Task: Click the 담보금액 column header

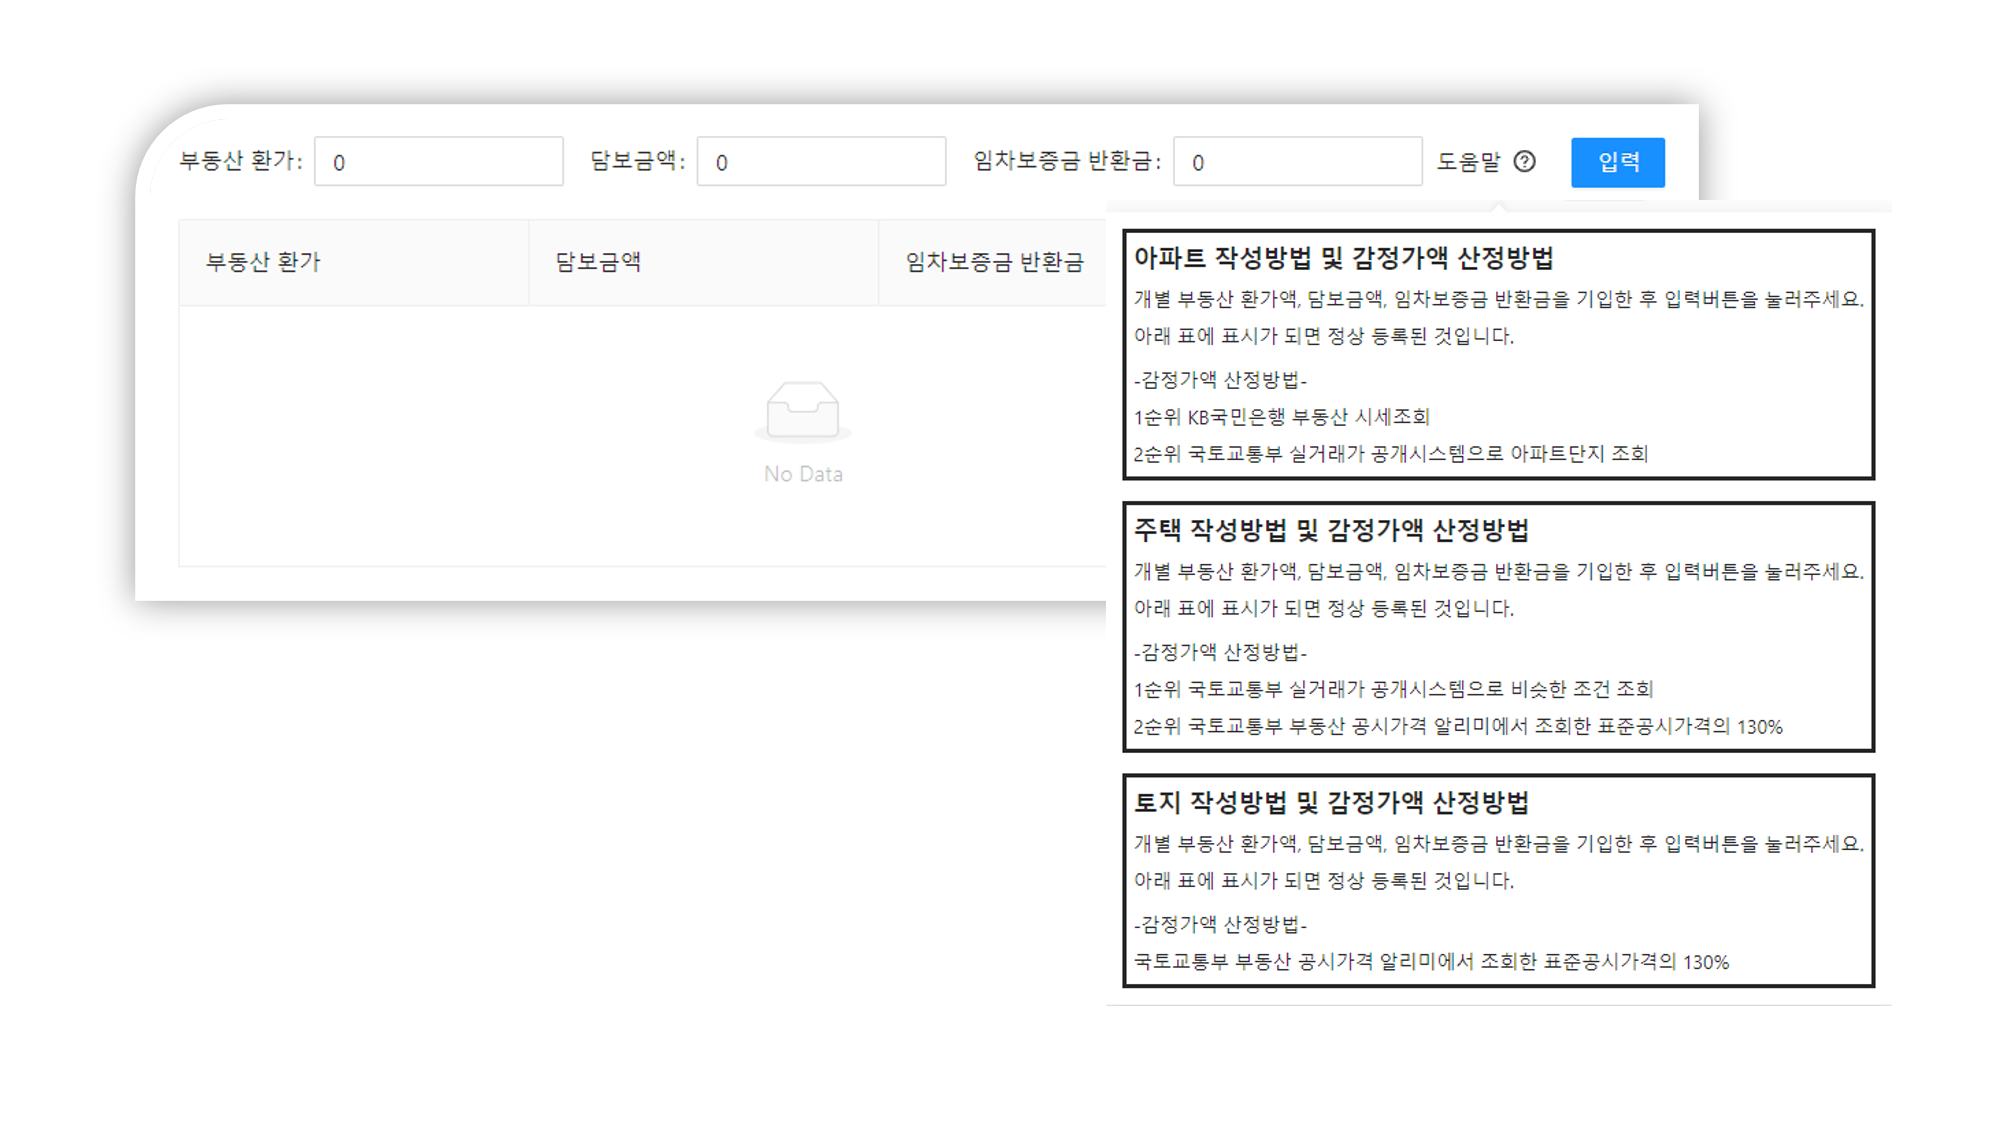Action: click(x=704, y=262)
